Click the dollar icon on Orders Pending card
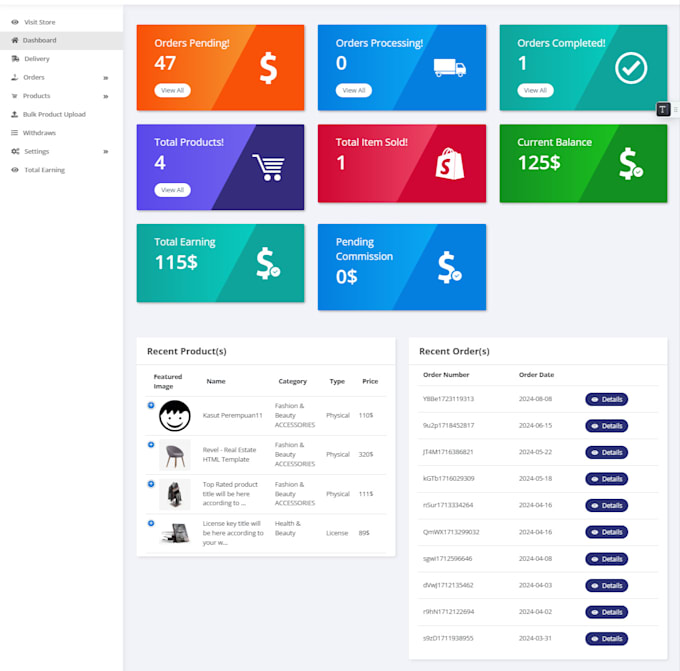Viewport: 680px width, 671px height. pos(268,68)
